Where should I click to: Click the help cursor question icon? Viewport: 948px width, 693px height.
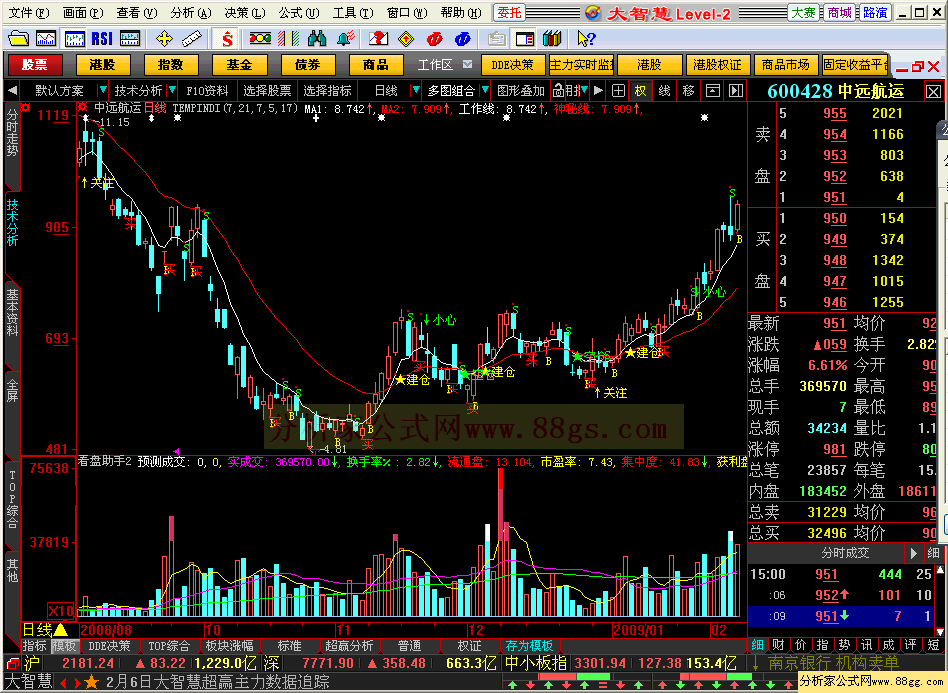click(x=586, y=39)
